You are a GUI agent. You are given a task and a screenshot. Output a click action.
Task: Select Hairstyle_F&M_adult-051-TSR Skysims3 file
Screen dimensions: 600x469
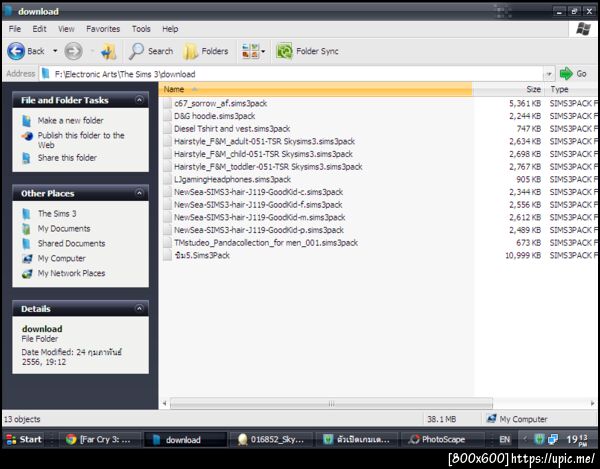point(264,141)
